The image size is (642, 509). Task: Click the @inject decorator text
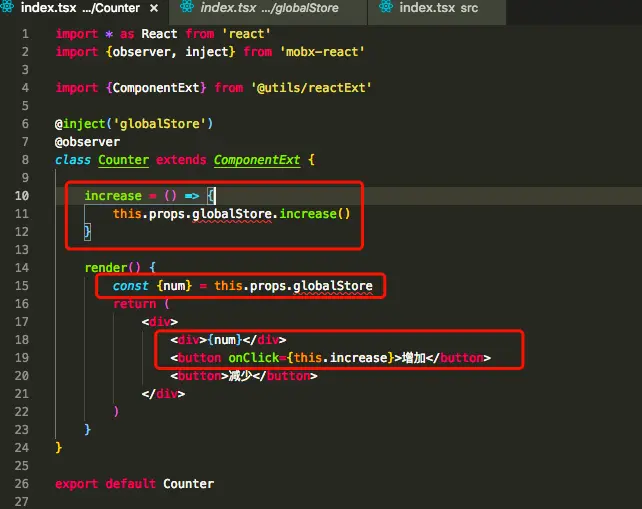tap(80, 124)
